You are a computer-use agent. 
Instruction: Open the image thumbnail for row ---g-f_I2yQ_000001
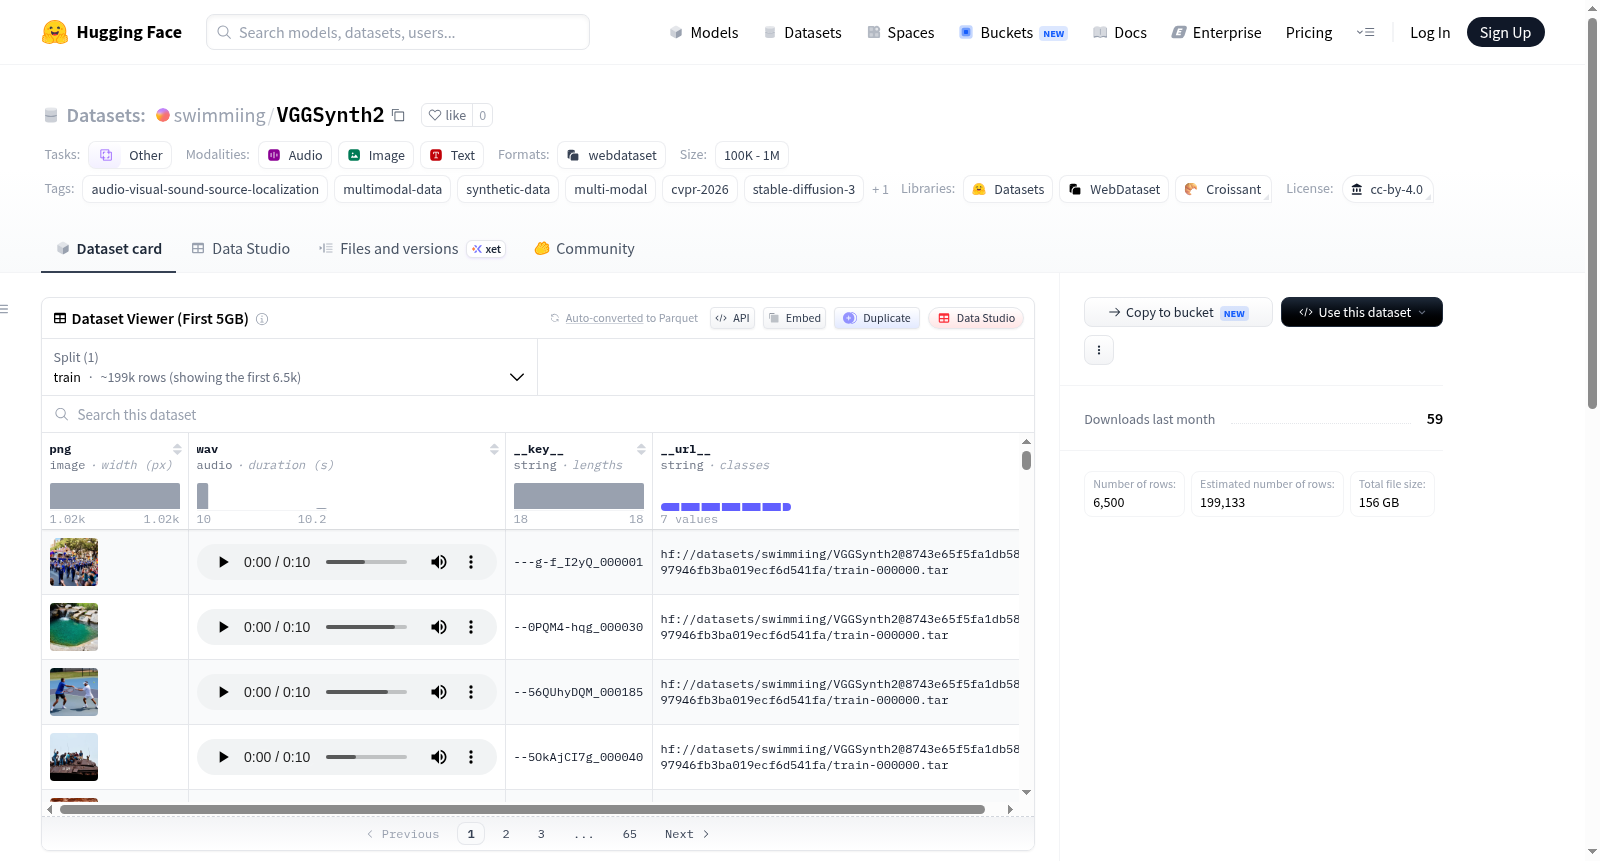tap(74, 562)
